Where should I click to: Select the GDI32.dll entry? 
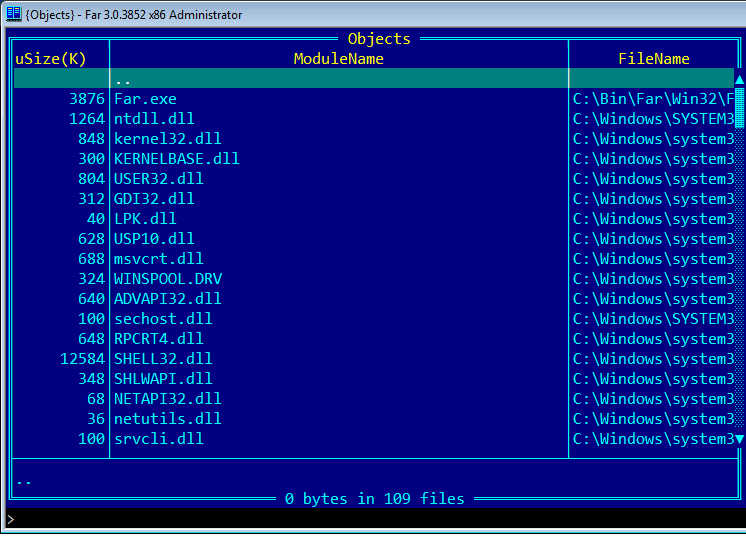(374, 199)
